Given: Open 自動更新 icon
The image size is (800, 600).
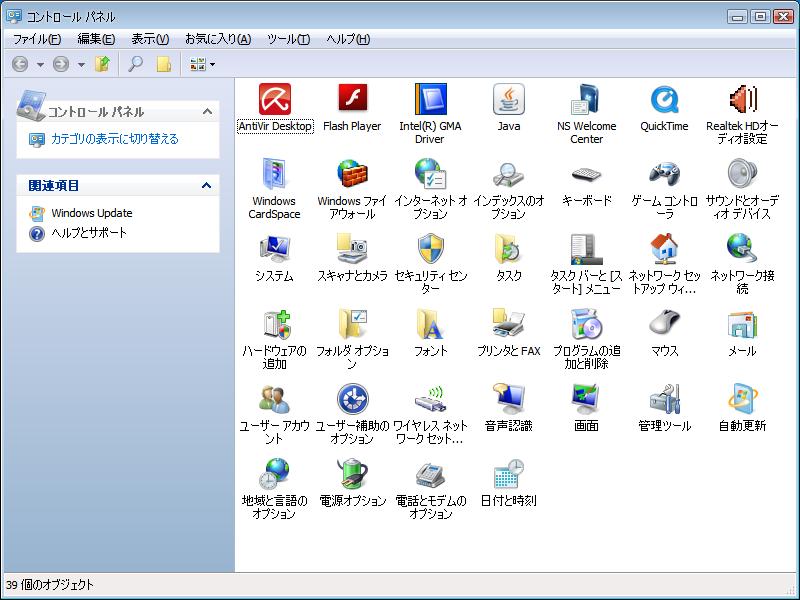Looking at the screenshot, I should click(742, 399).
